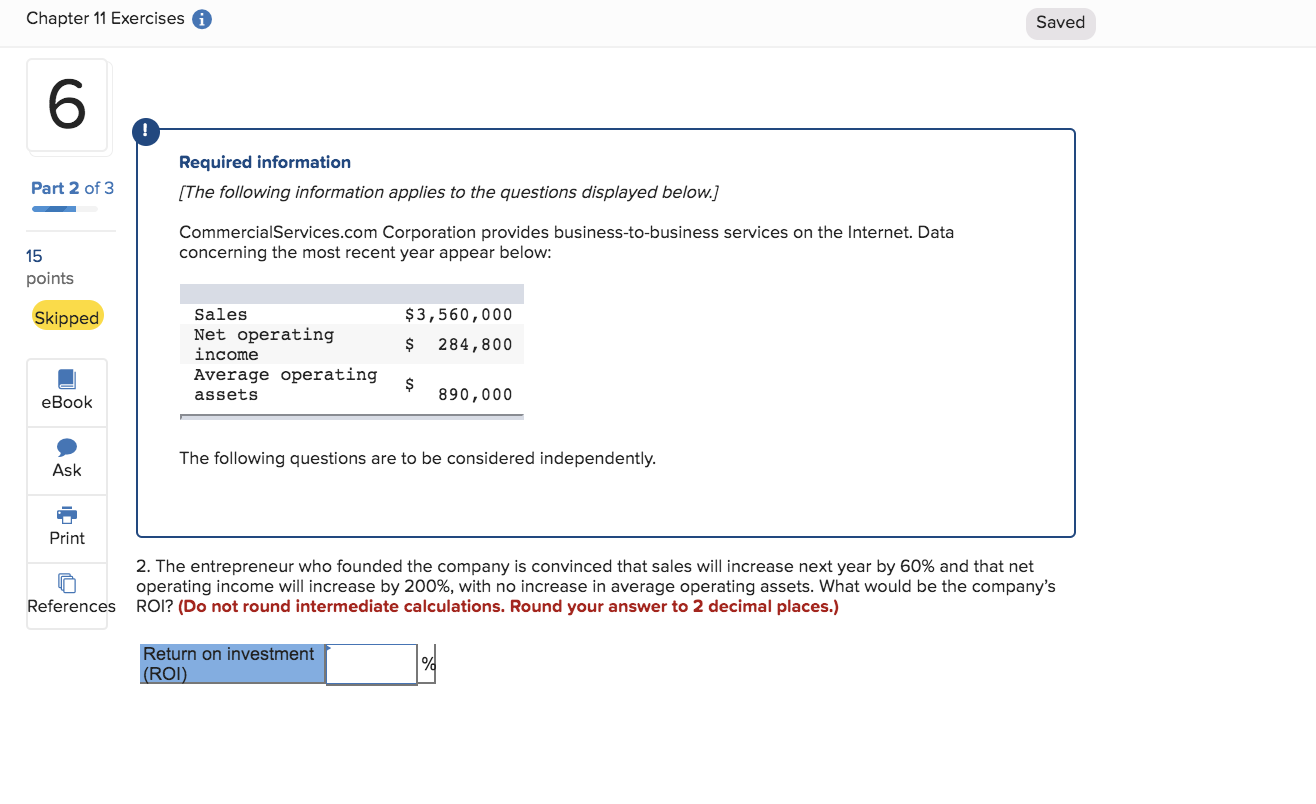
Task: Click the info icon beside Chapter 11 Exercises
Action: coord(201,19)
